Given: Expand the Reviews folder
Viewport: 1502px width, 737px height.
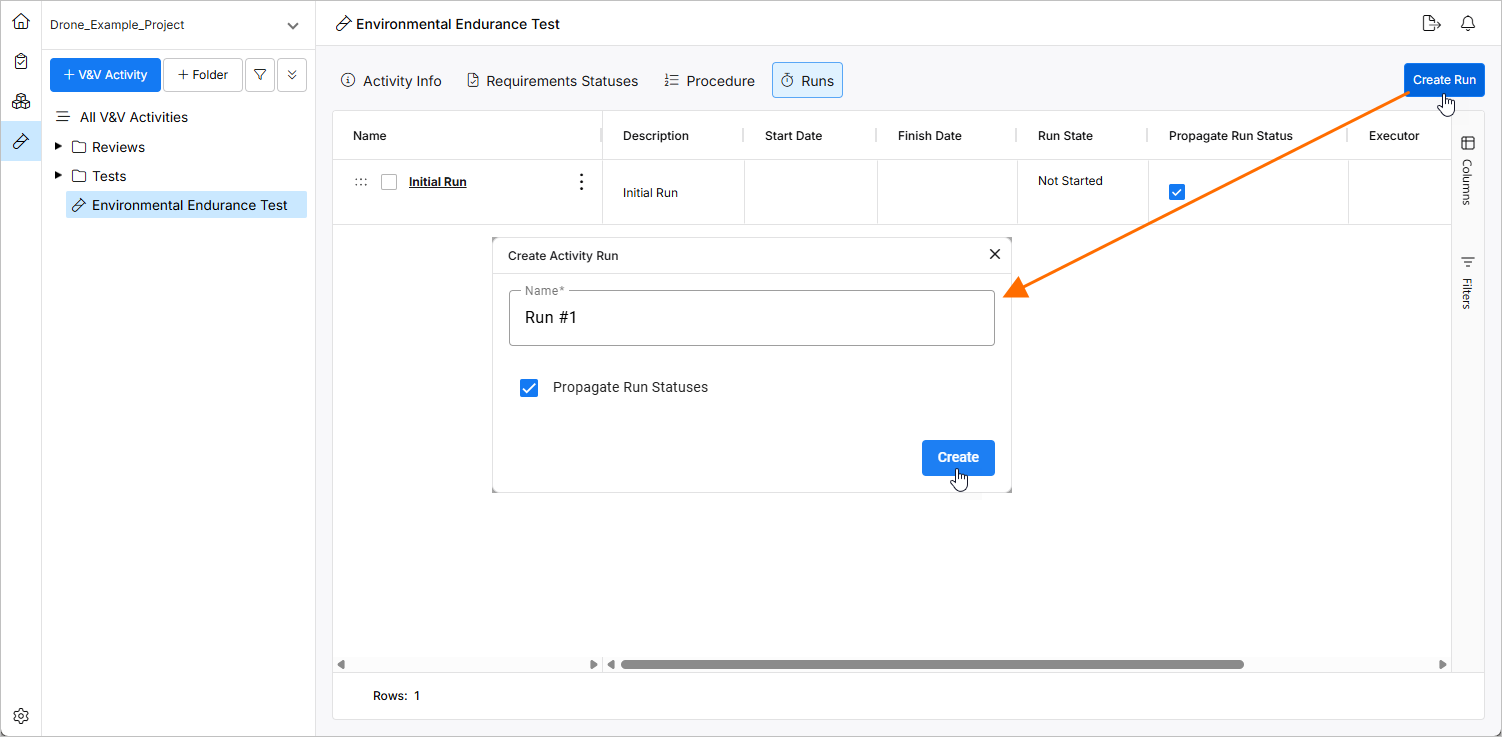Looking at the screenshot, I should coord(58,147).
